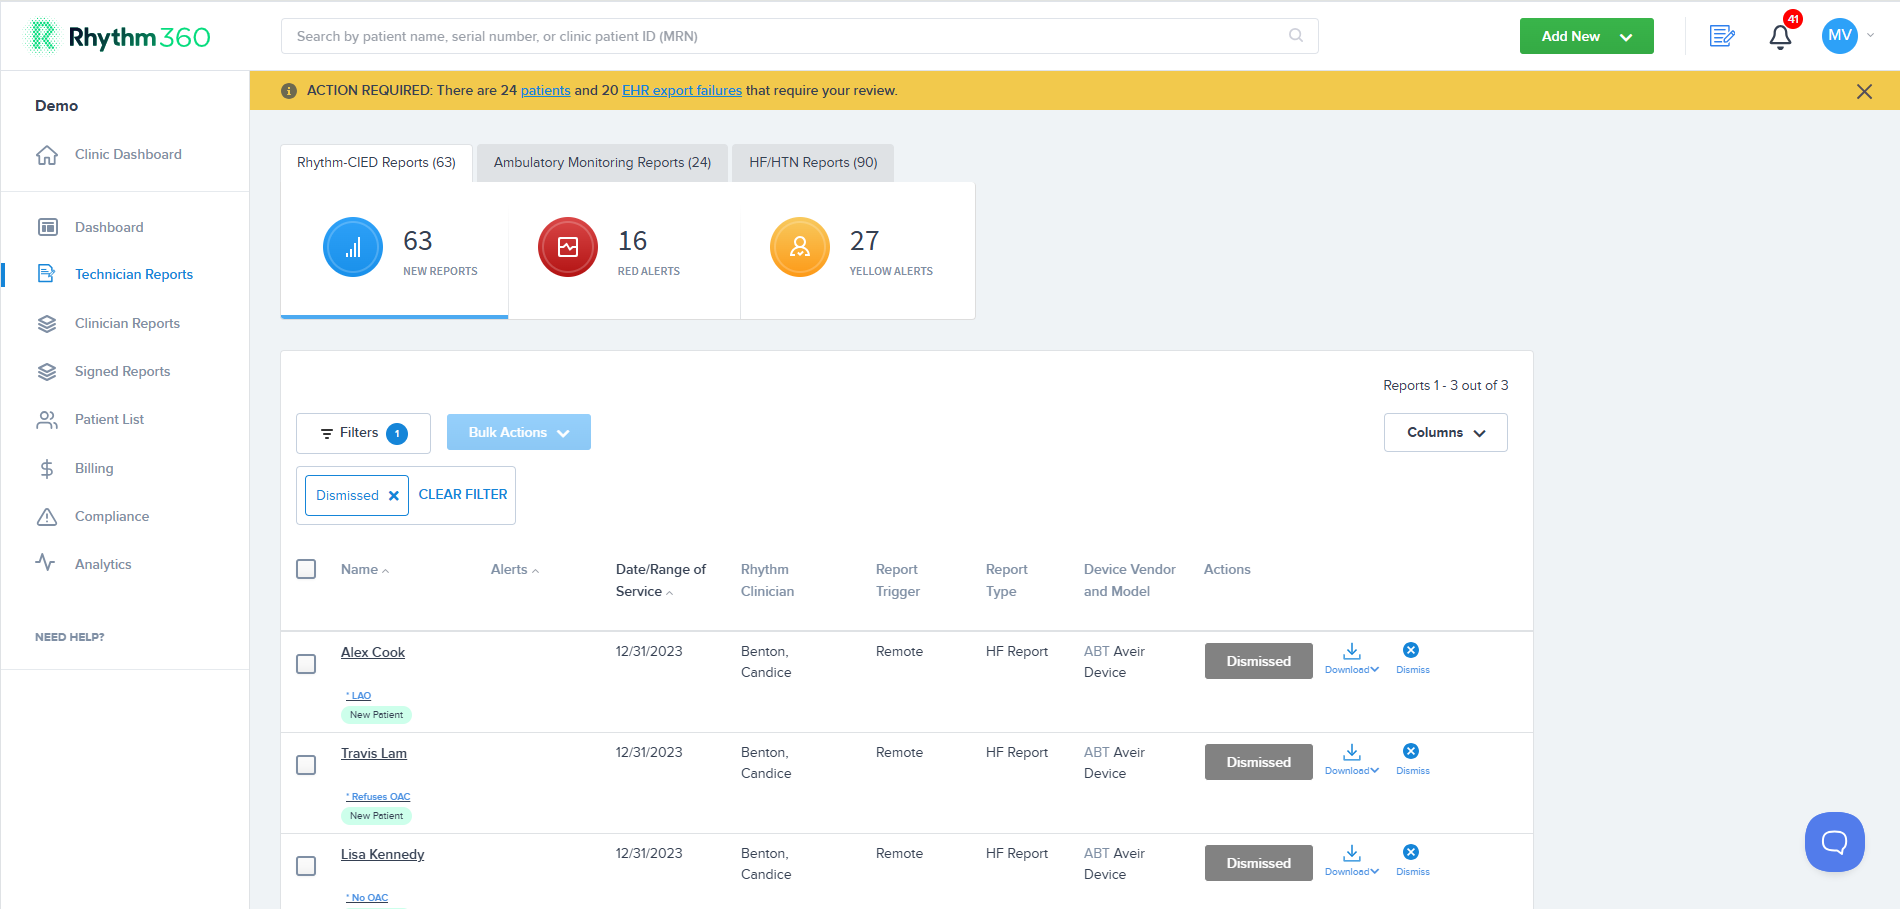Image resolution: width=1900 pixels, height=909 pixels.
Task: Click the Dismissed button for Alex Cook
Action: [1258, 661]
